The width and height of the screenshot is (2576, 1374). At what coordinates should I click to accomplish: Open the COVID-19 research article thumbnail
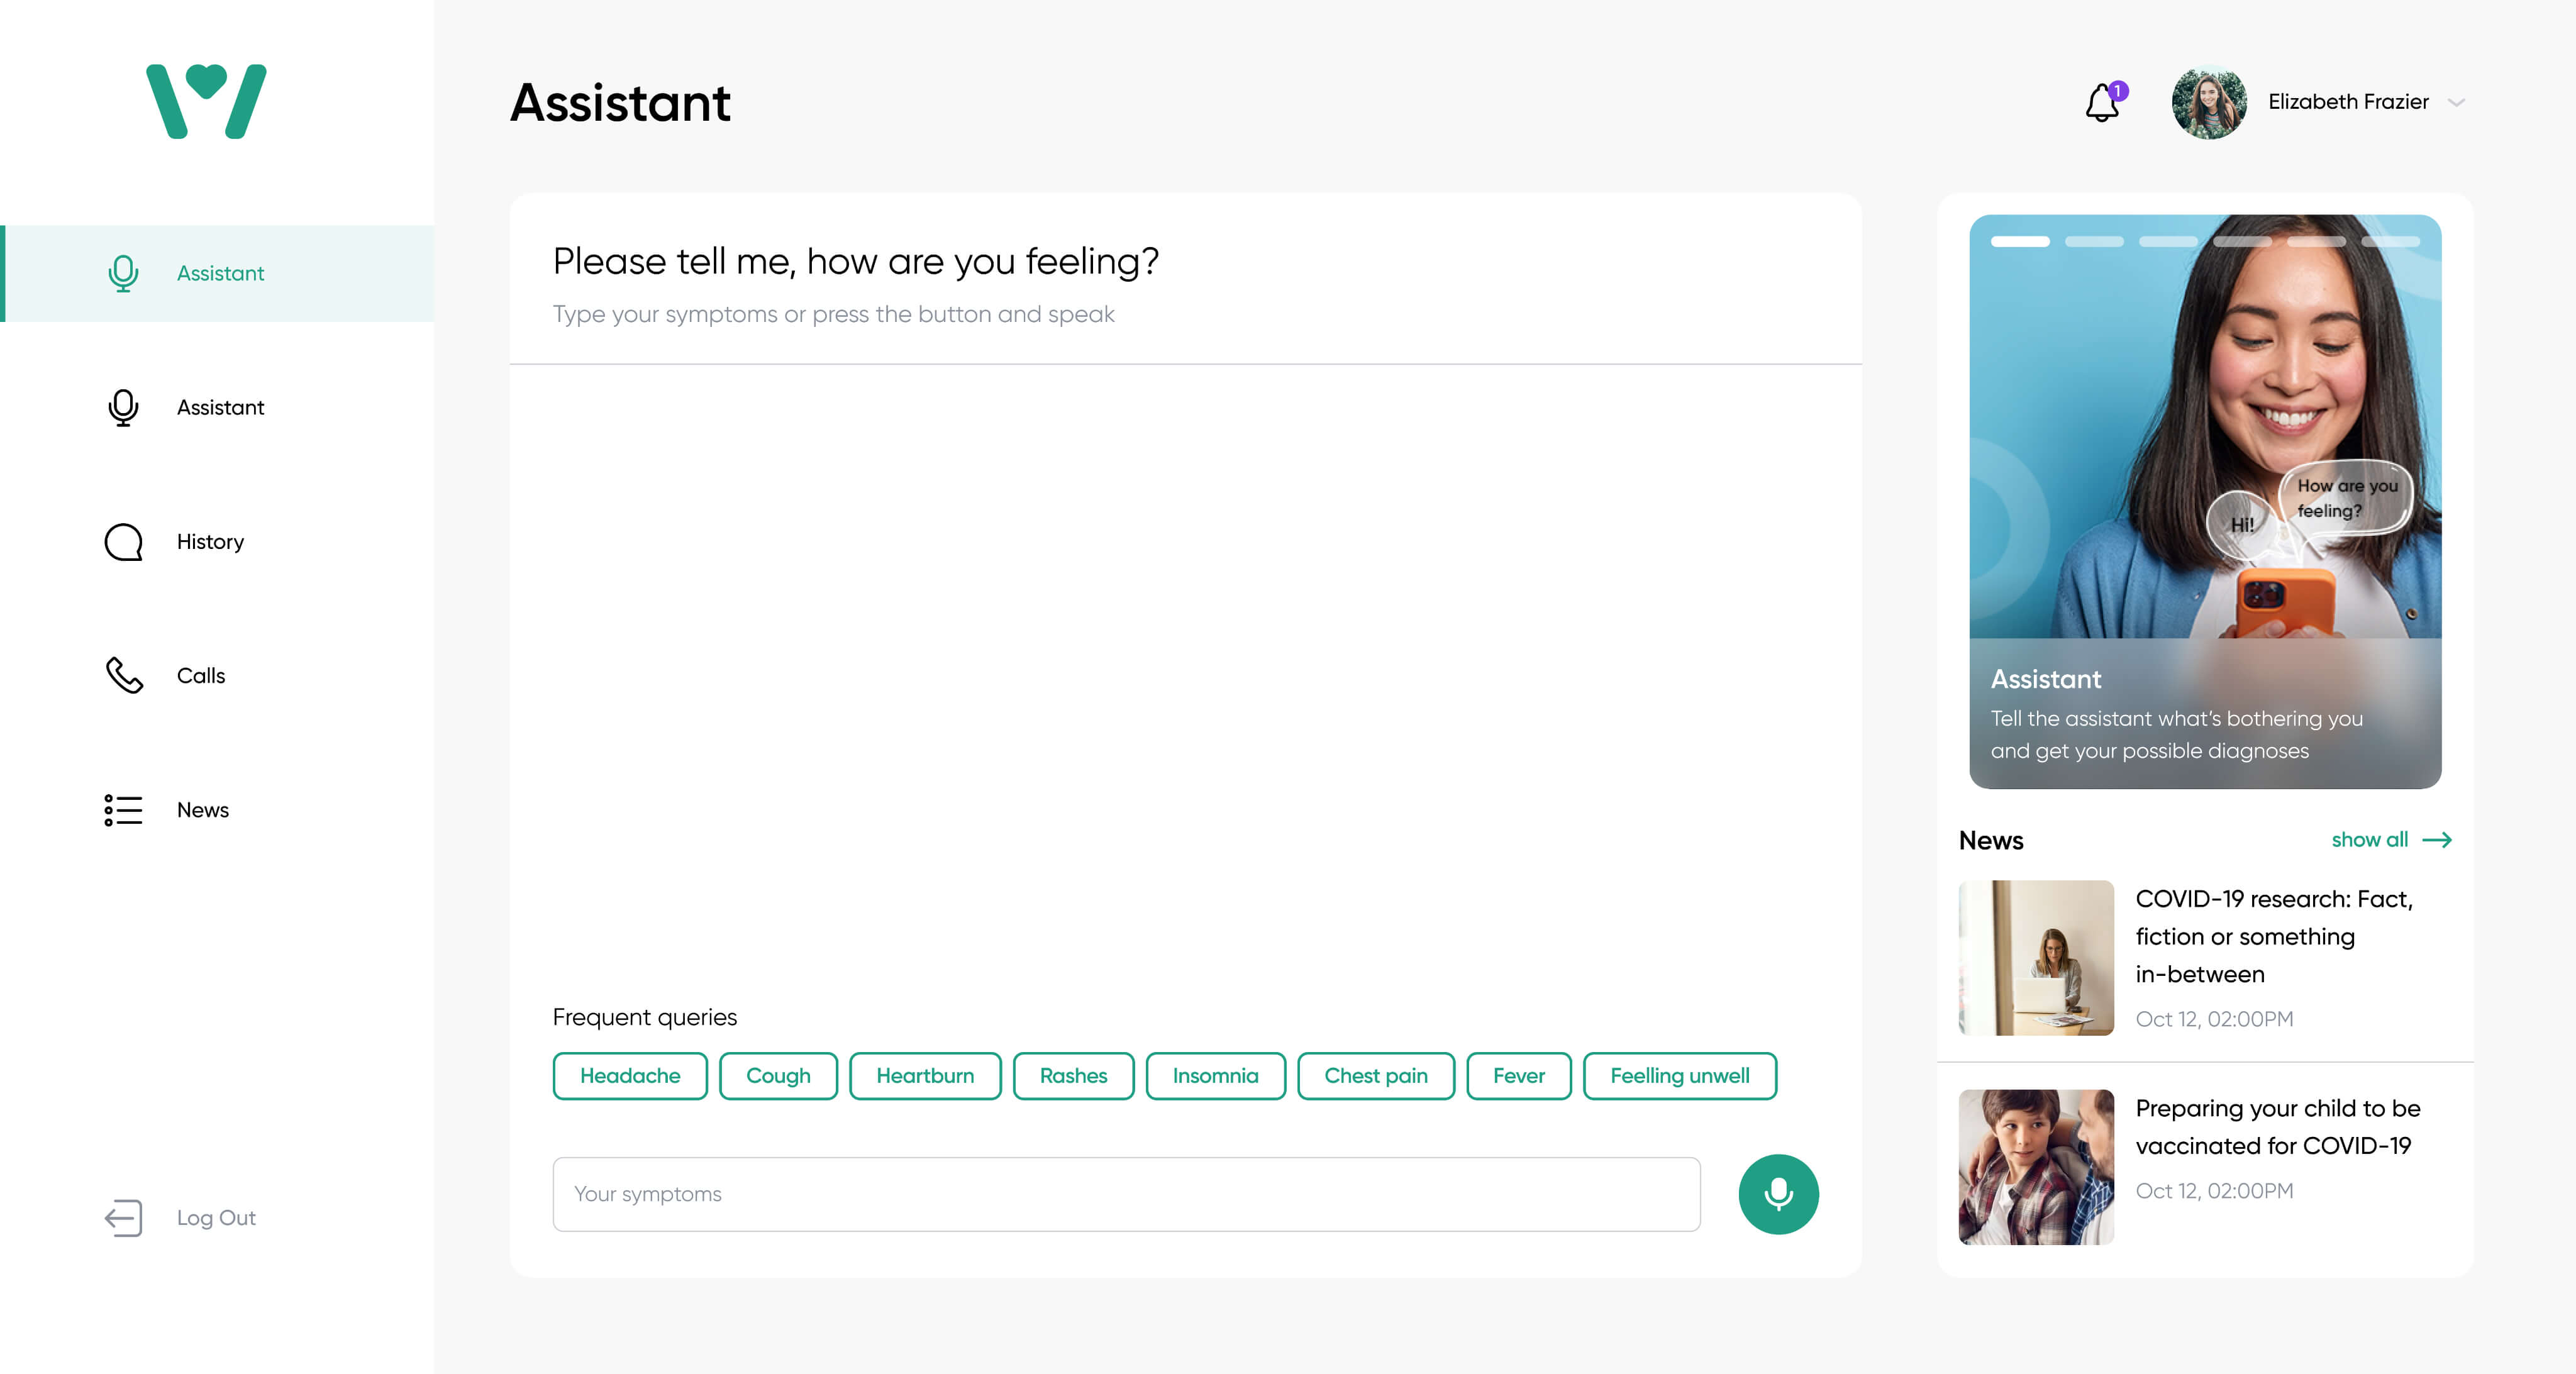[x=2036, y=958]
